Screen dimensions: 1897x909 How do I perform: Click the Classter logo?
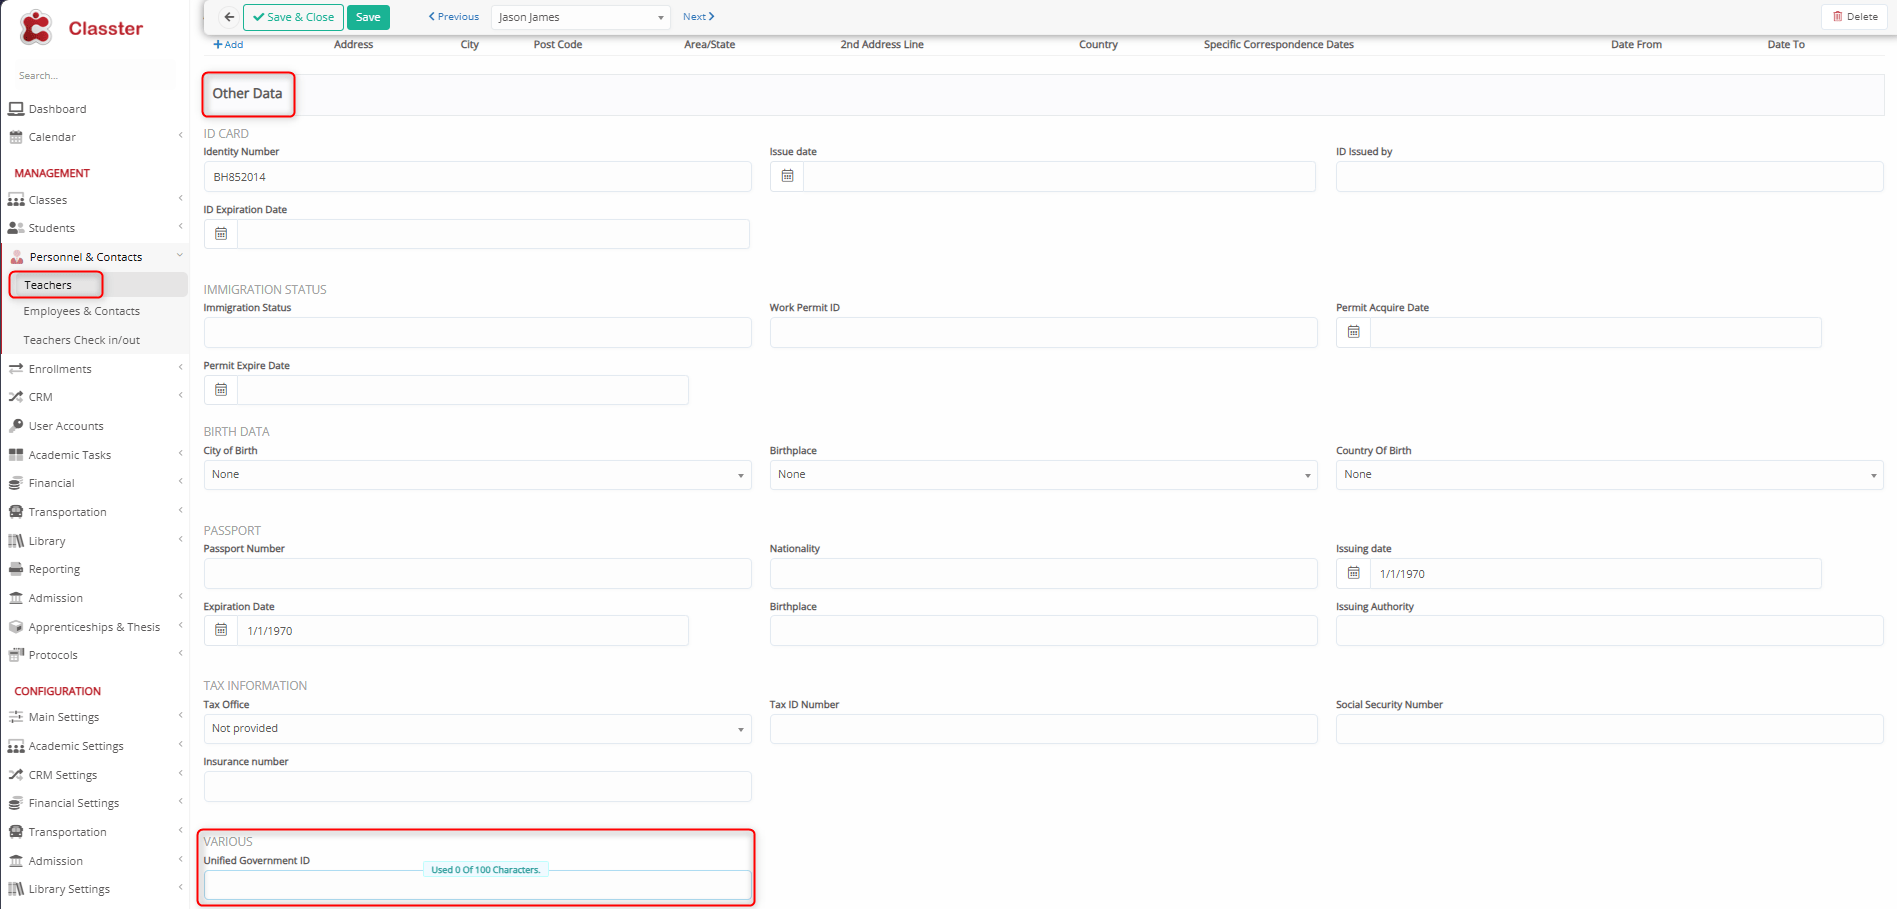pos(82,28)
